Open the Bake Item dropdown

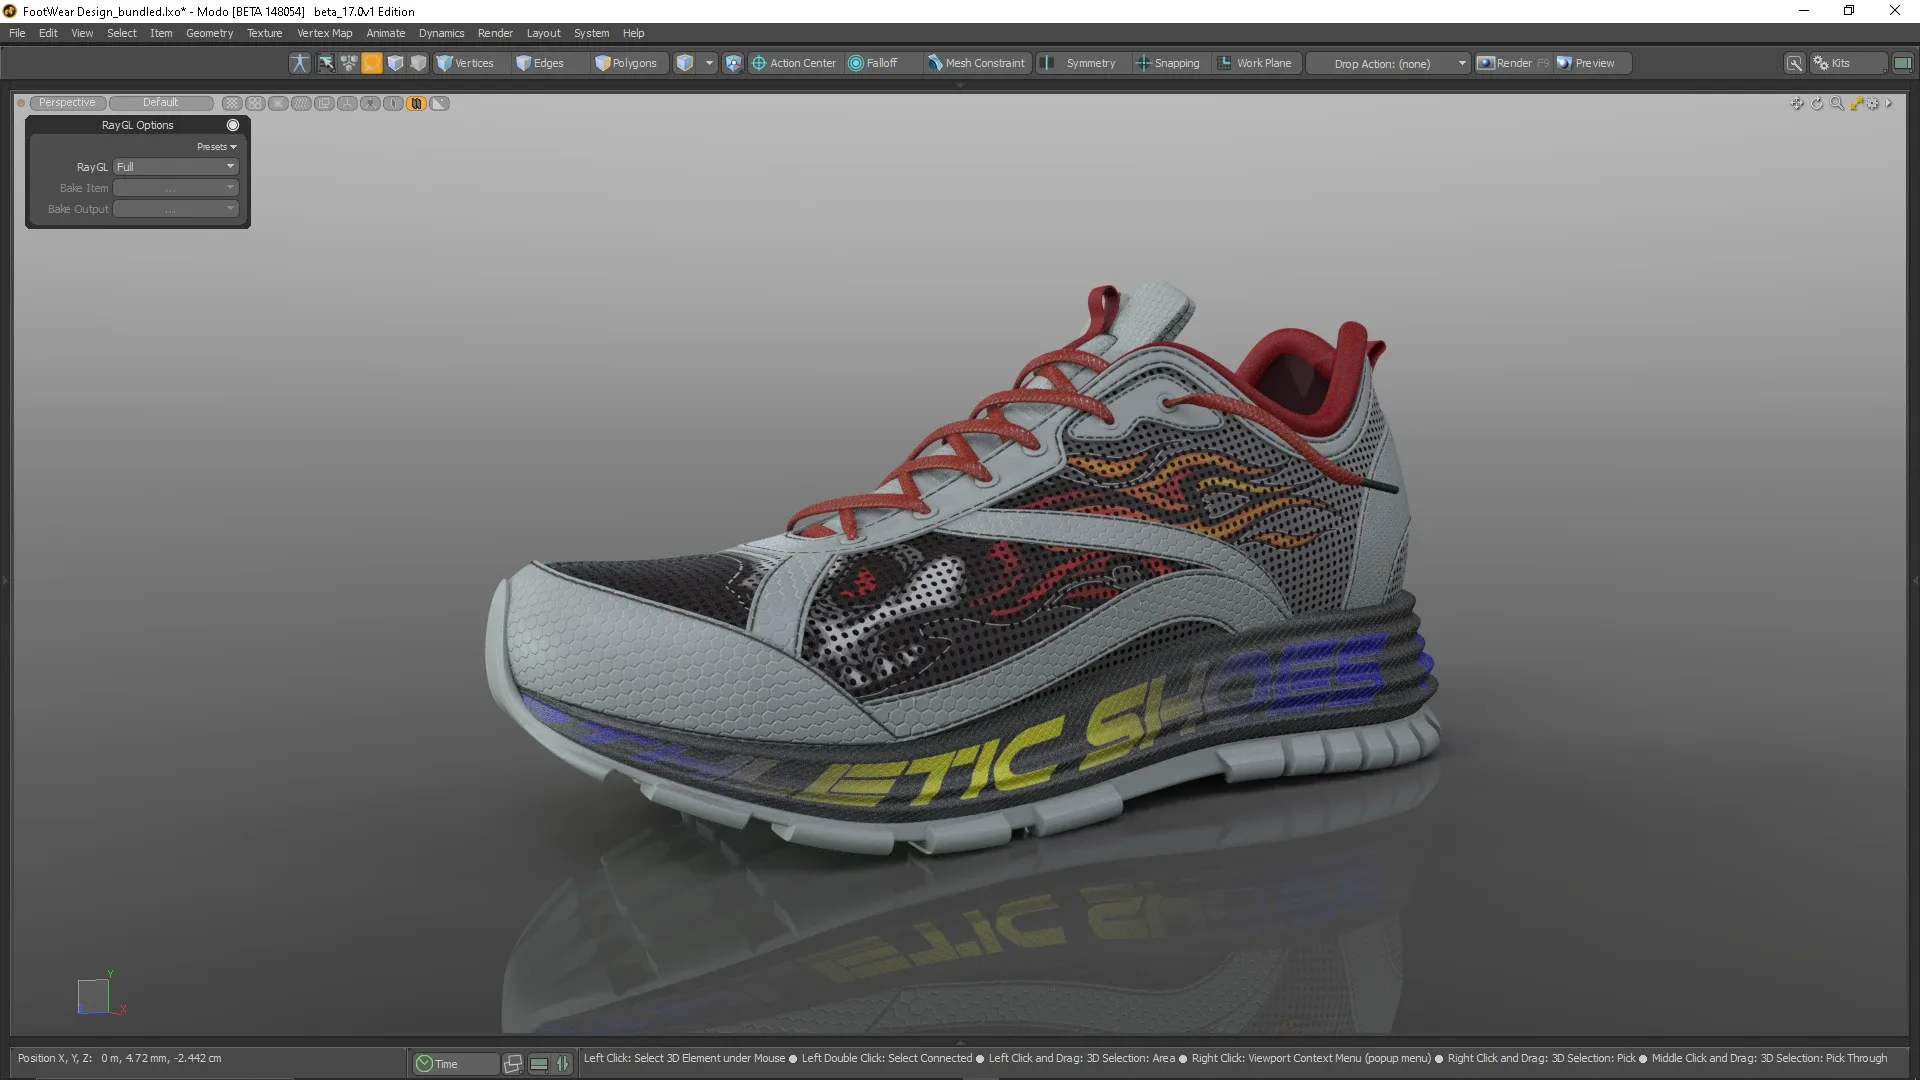click(x=176, y=188)
